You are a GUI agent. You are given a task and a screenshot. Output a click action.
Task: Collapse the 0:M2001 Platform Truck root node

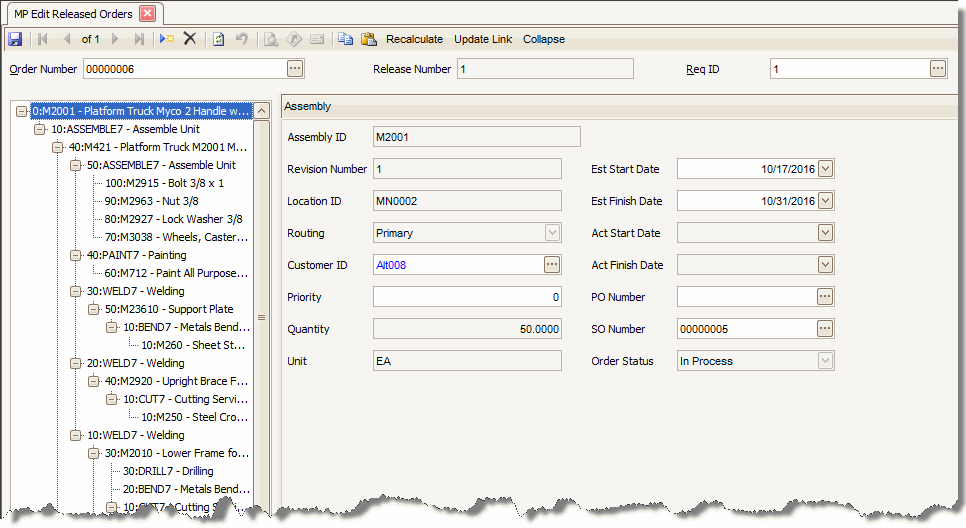click(22, 111)
